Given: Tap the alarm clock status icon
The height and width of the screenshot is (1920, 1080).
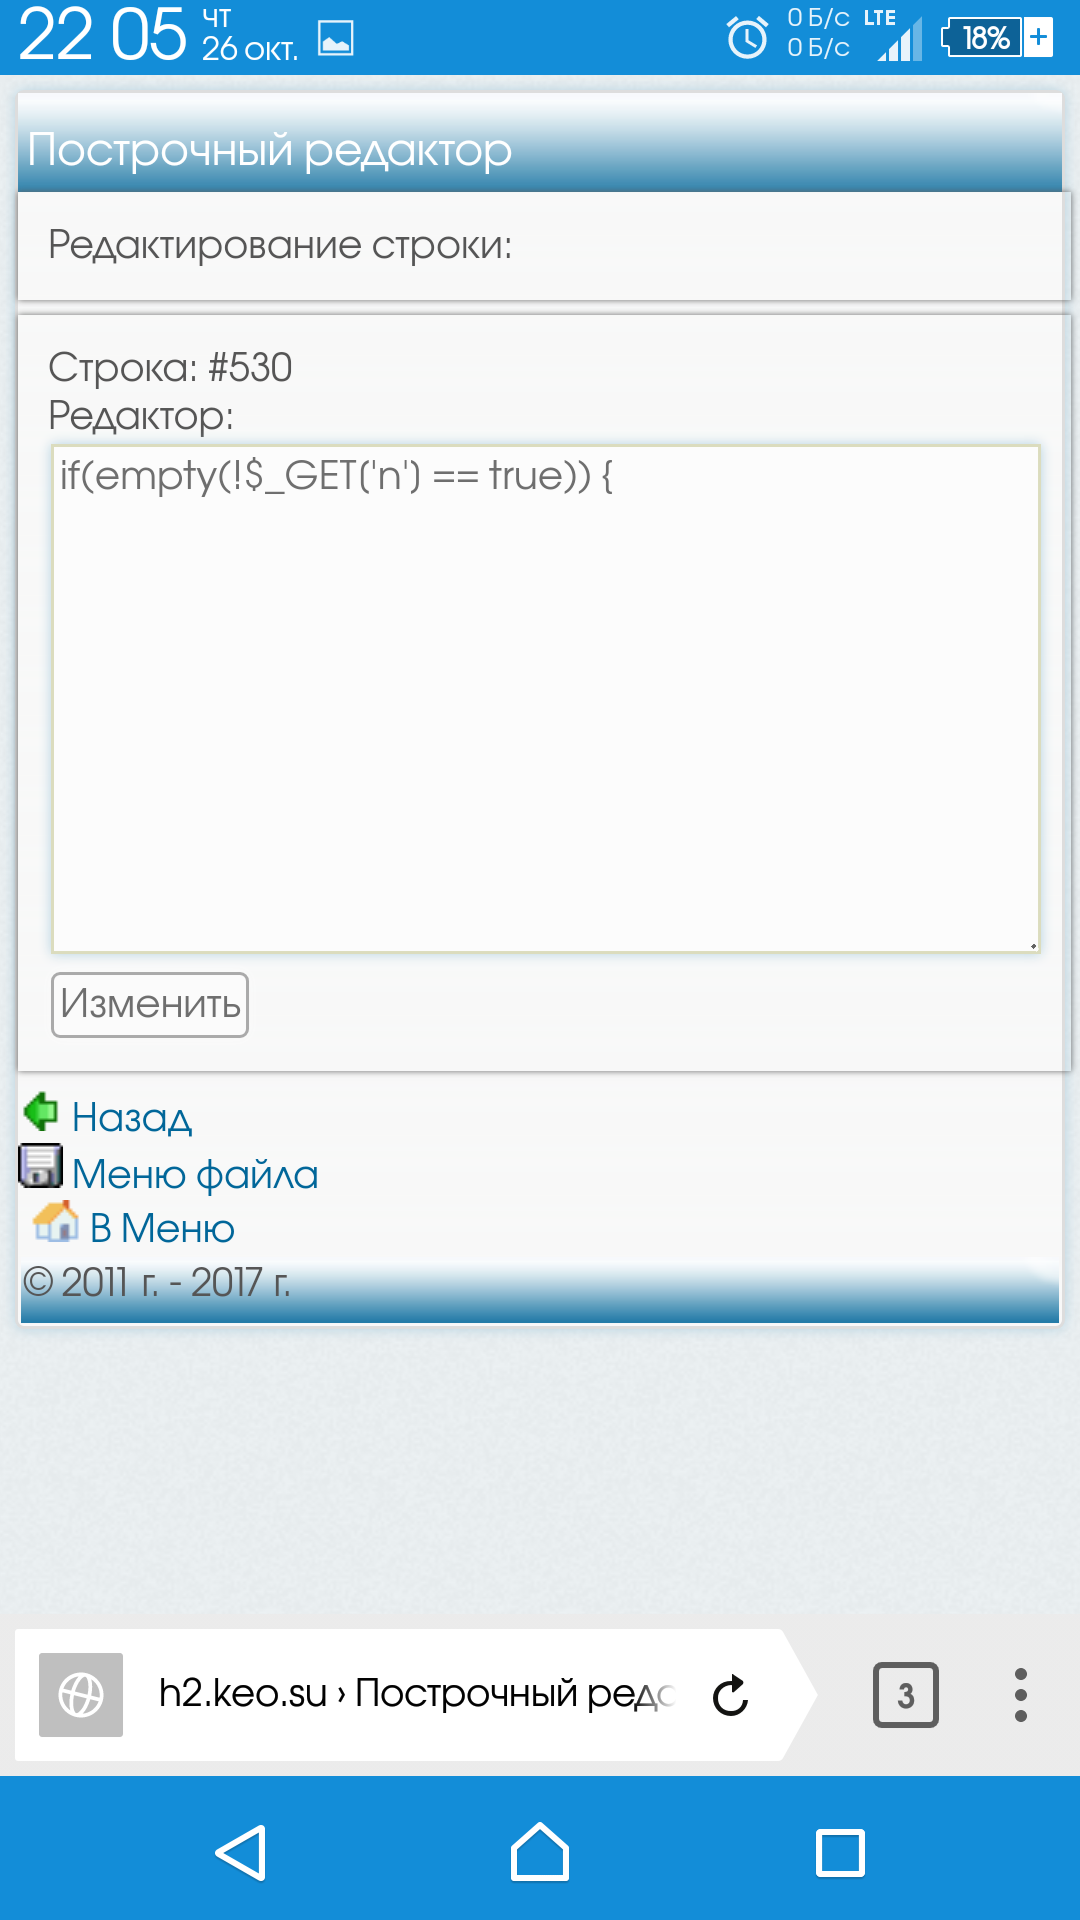Looking at the screenshot, I should click(x=747, y=37).
